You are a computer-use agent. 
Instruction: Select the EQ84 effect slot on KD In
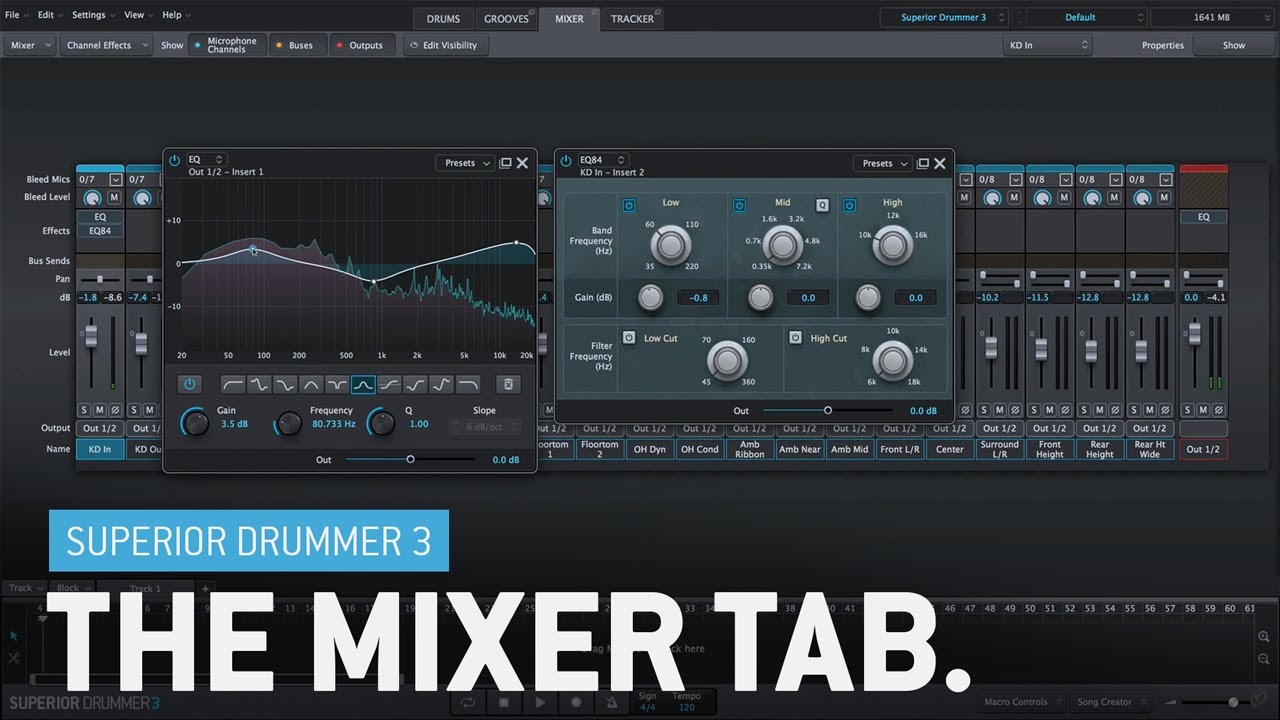pos(100,231)
